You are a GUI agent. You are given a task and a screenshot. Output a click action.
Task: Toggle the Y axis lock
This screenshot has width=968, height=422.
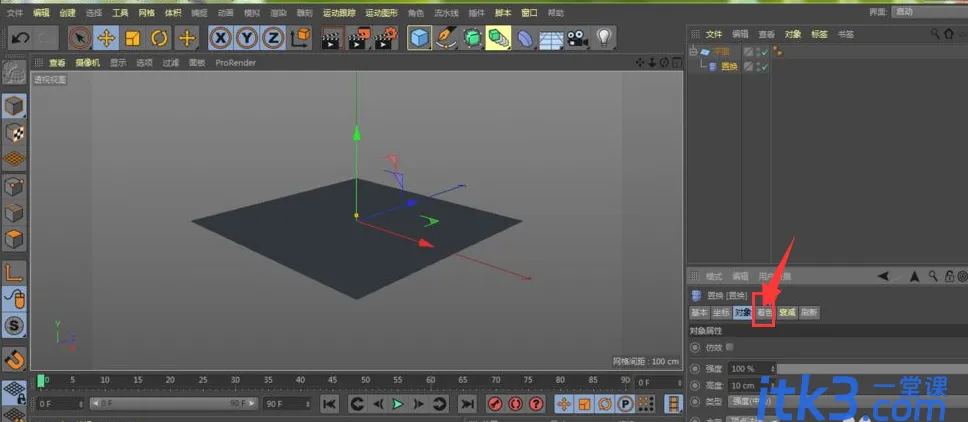[x=247, y=38]
